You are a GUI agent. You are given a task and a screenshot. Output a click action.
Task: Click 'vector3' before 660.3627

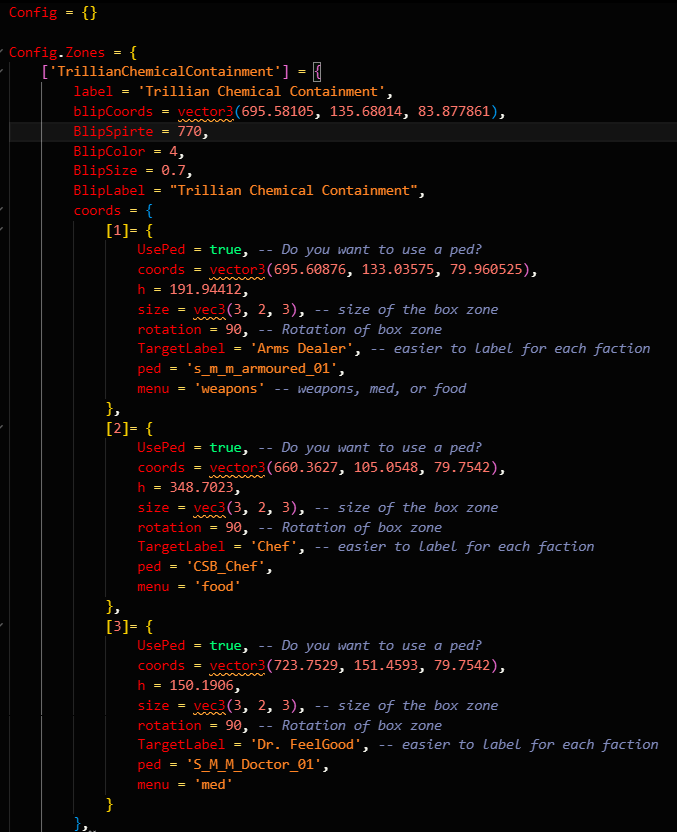pyautogui.click(x=237, y=467)
